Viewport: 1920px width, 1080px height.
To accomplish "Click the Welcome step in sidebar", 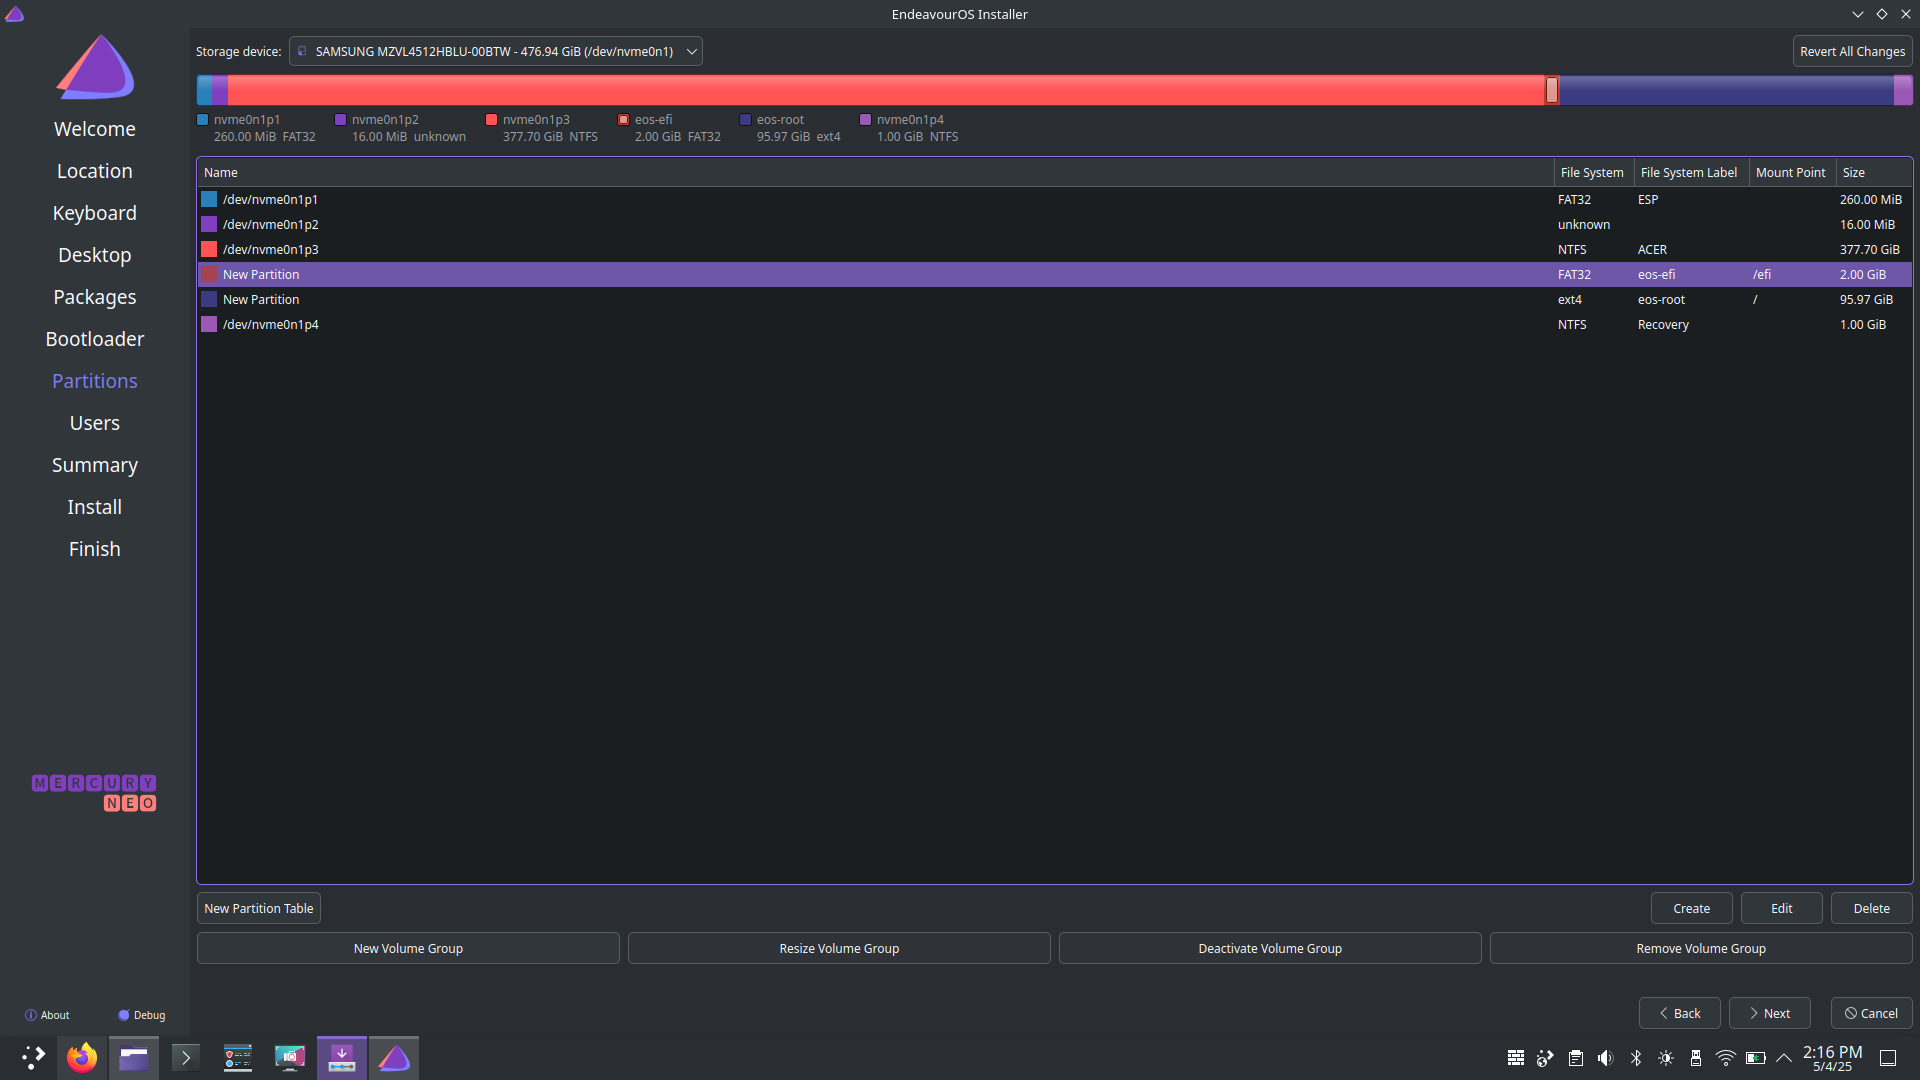I will 95,129.
